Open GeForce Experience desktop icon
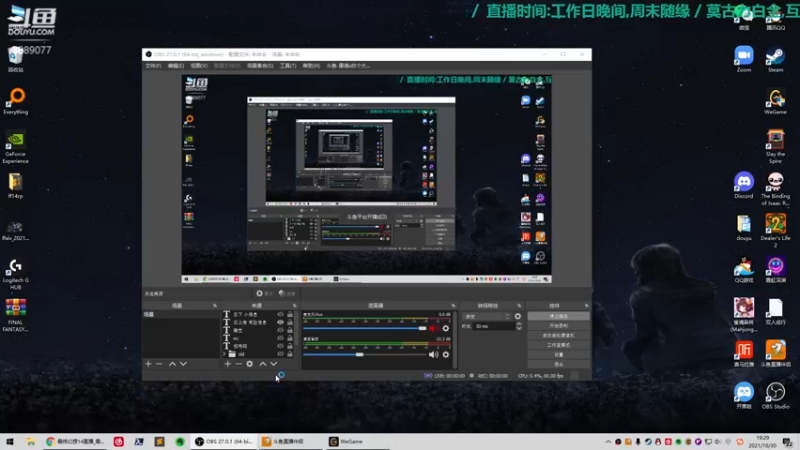Viewport: 800px width, 450px height. pos(16,147)
